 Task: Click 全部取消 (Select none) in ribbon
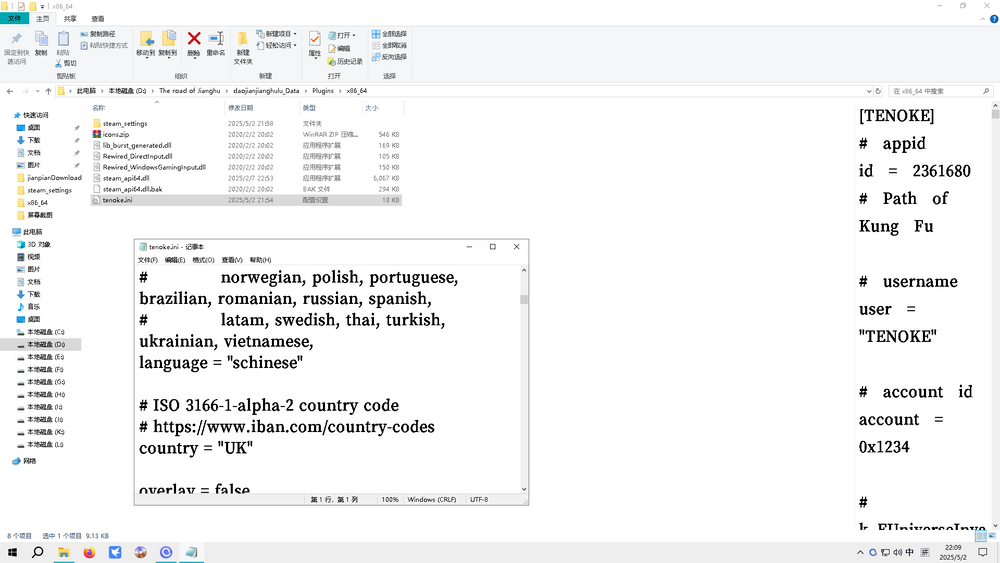[x=389, y=45]
